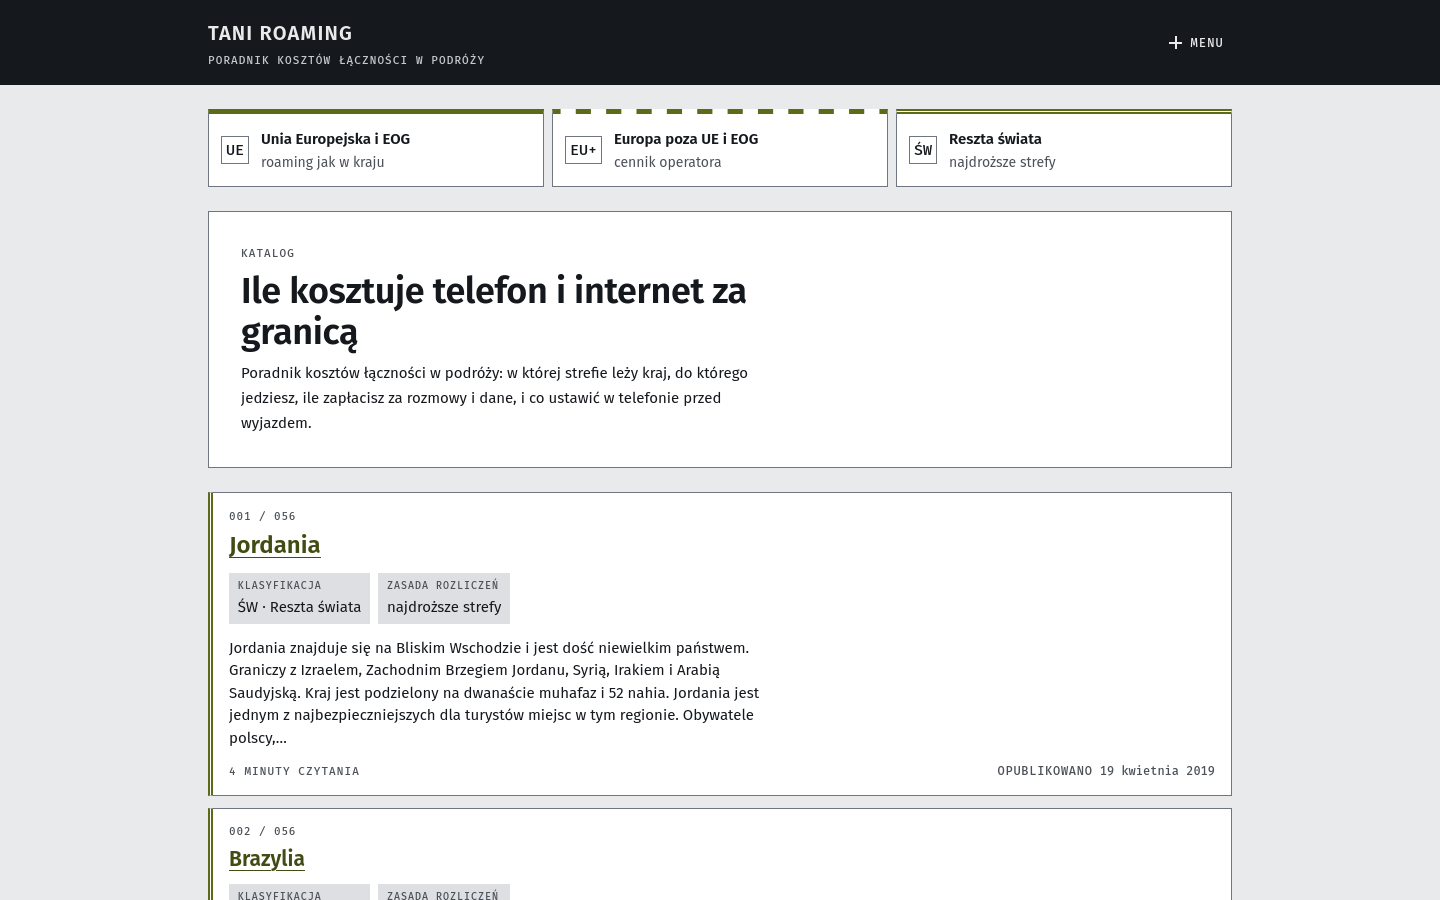The width and height of the screenshot is (1440, 900).
Task: Click the roaming jak w kraju caption
Action: [323, 162]
